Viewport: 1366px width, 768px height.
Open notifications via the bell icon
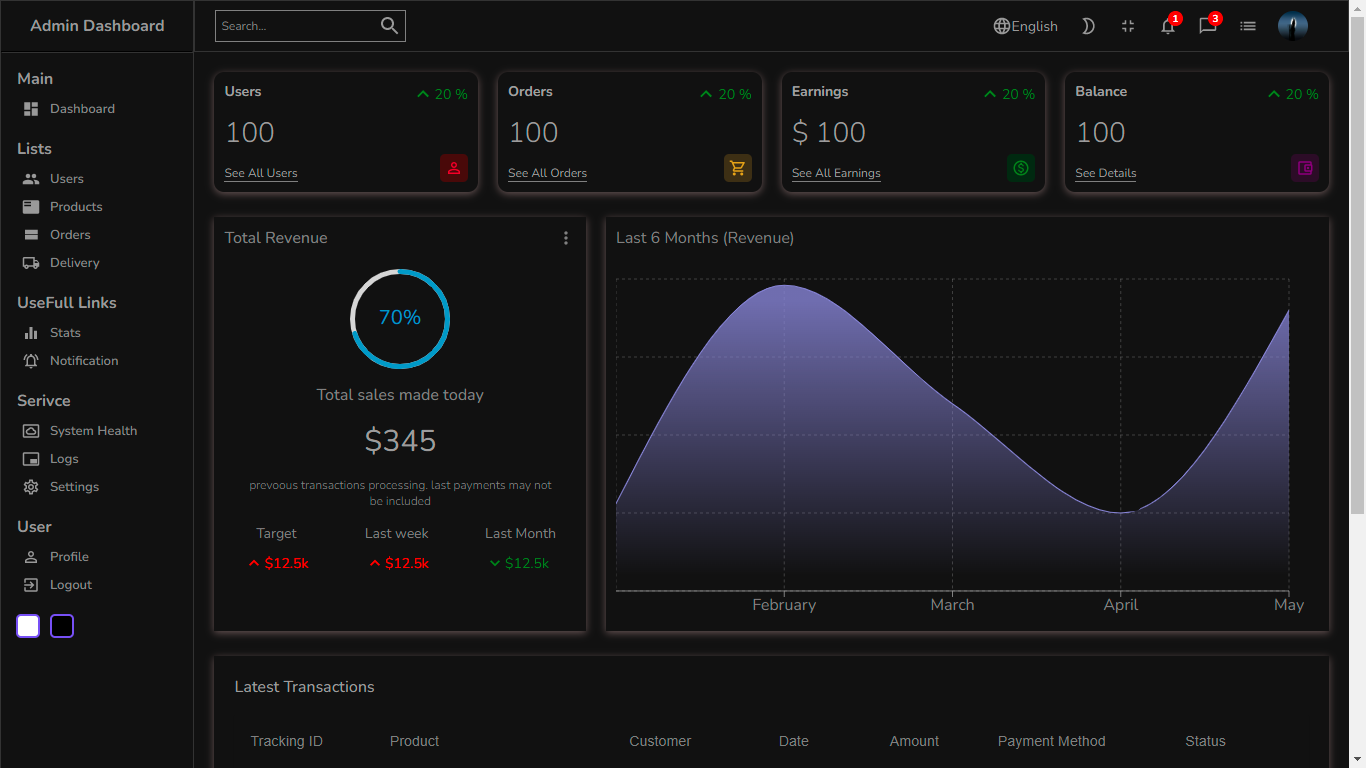click(x=1168, y=26)
